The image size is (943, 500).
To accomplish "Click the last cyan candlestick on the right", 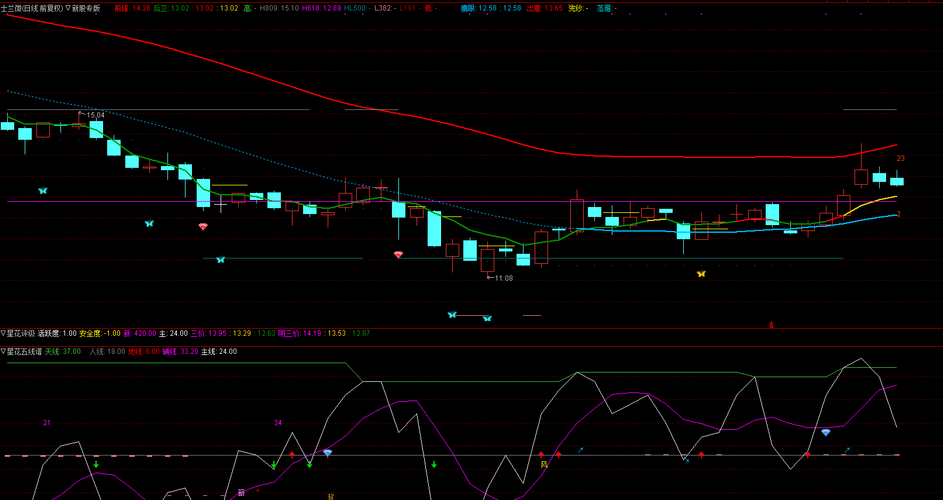I will [x=897, y=181].
